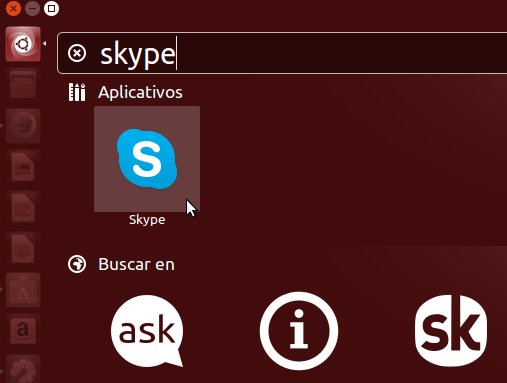
Task: Open the Ubuntu Software Center launcher icon
Action: pyautogui.click(x=23, y=290)
